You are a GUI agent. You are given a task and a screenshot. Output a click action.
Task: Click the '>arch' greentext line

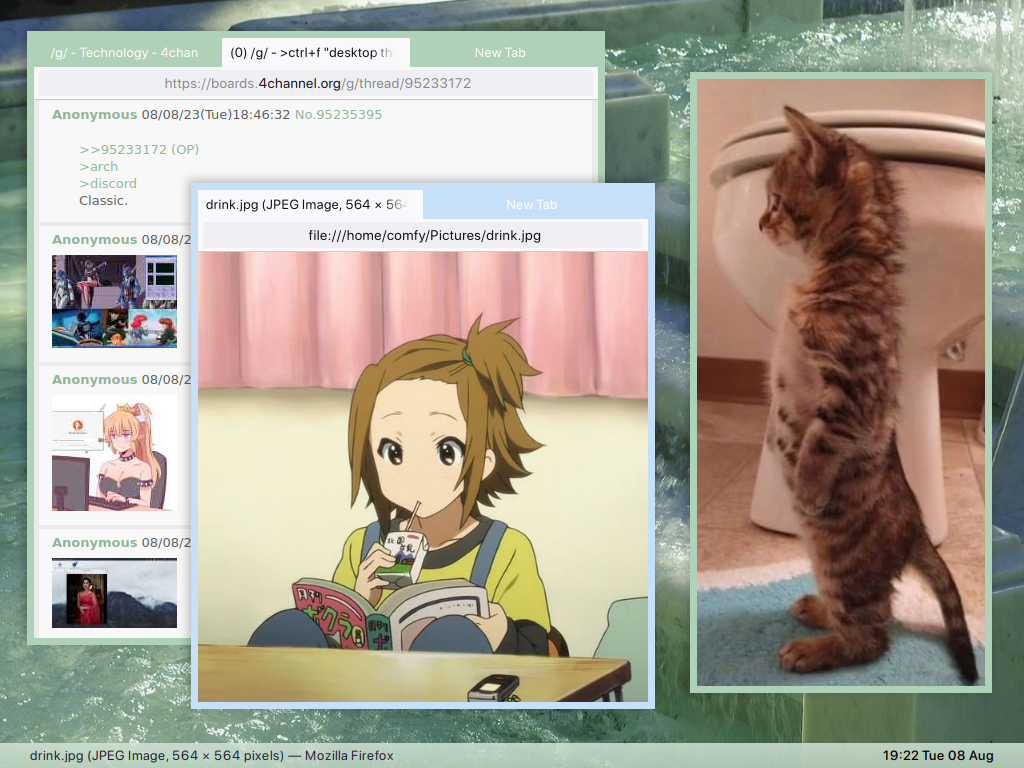click(x=99, y=167)
